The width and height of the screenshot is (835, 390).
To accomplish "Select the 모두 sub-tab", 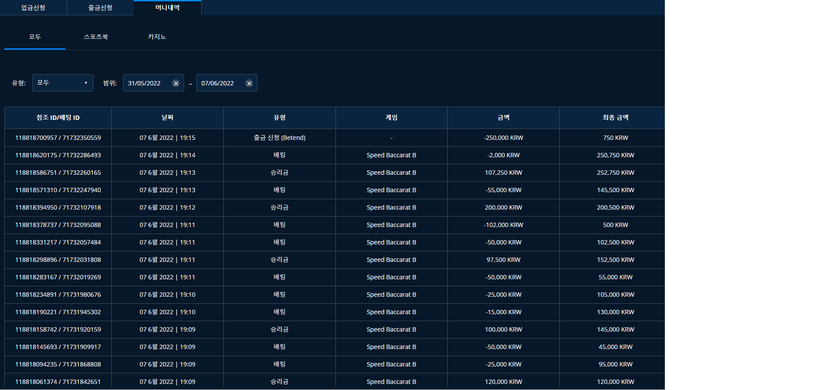I will (35, 37).
